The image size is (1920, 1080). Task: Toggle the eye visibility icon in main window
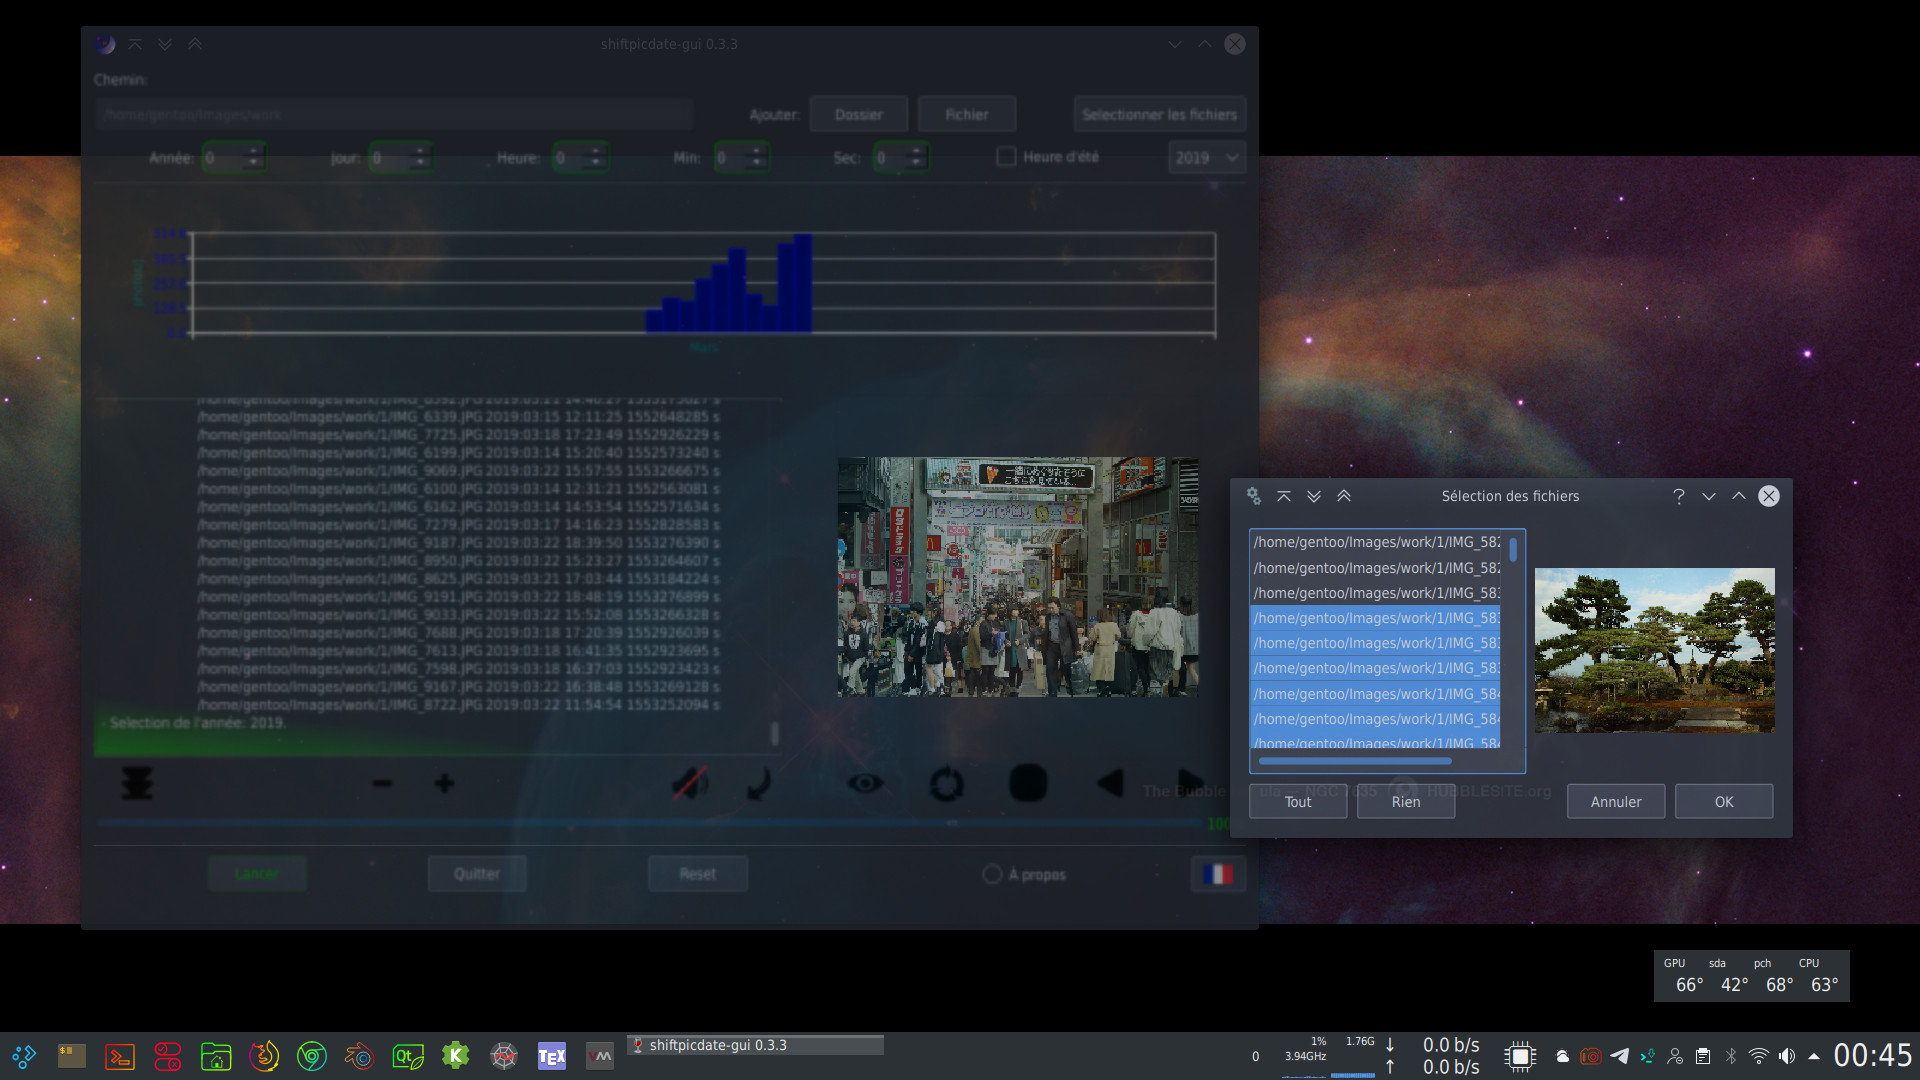tap(865, 783)
